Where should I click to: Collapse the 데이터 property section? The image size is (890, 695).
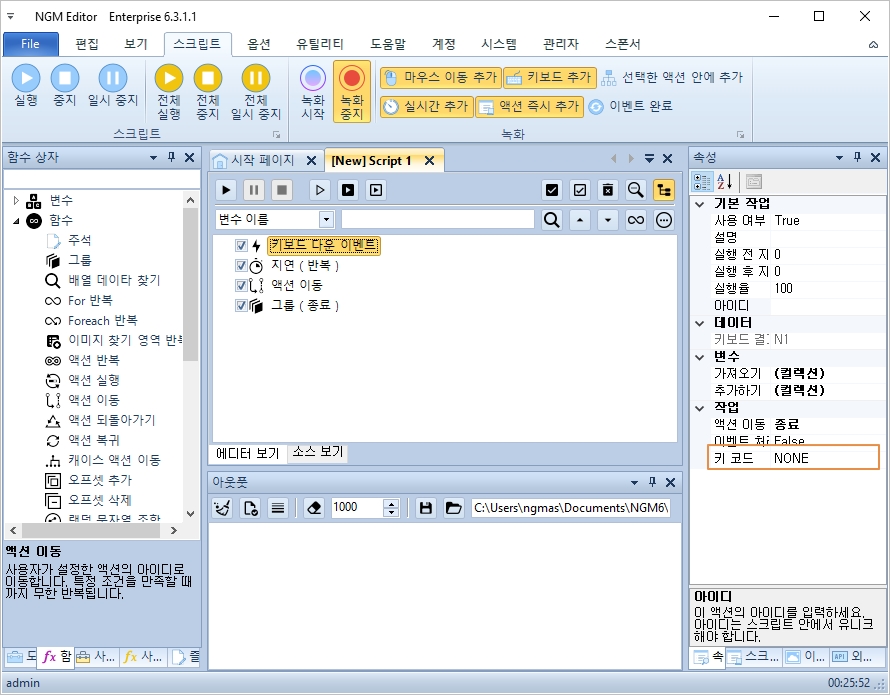pos(700,323)
